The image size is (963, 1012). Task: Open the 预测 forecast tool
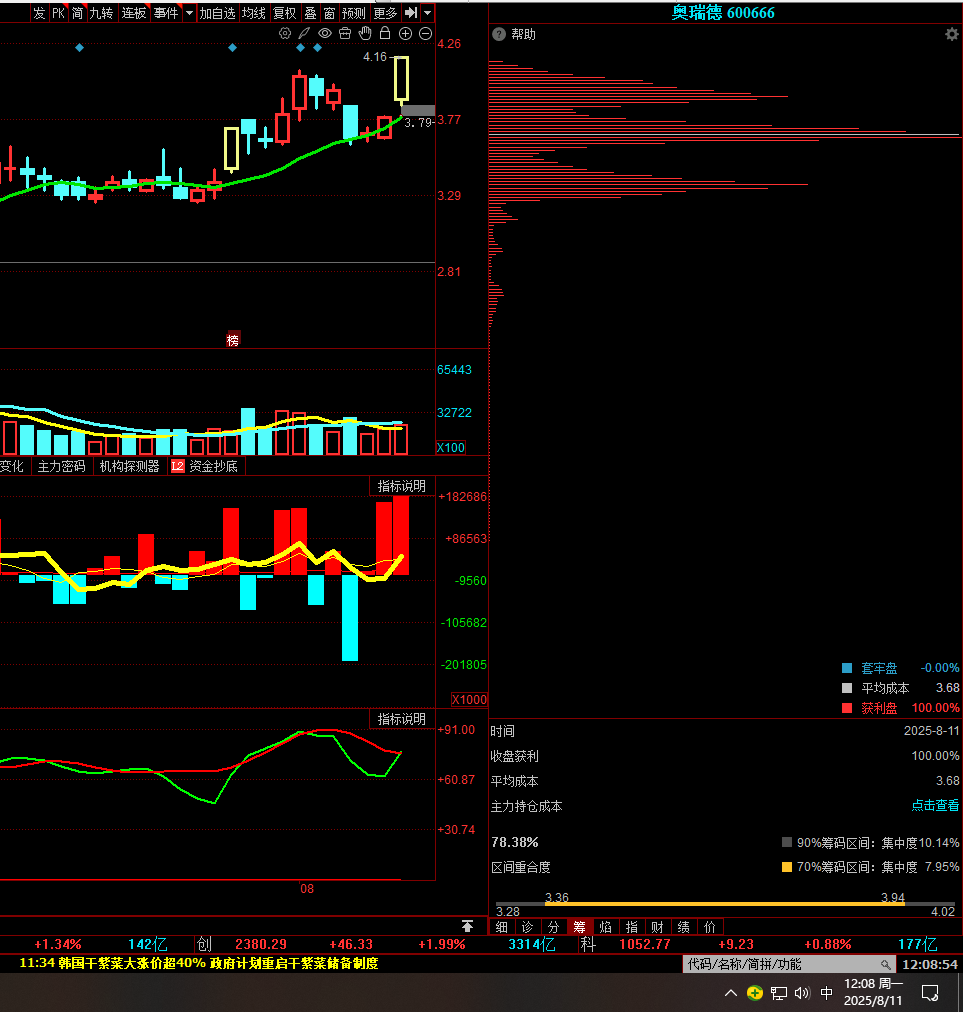point(354,13)
